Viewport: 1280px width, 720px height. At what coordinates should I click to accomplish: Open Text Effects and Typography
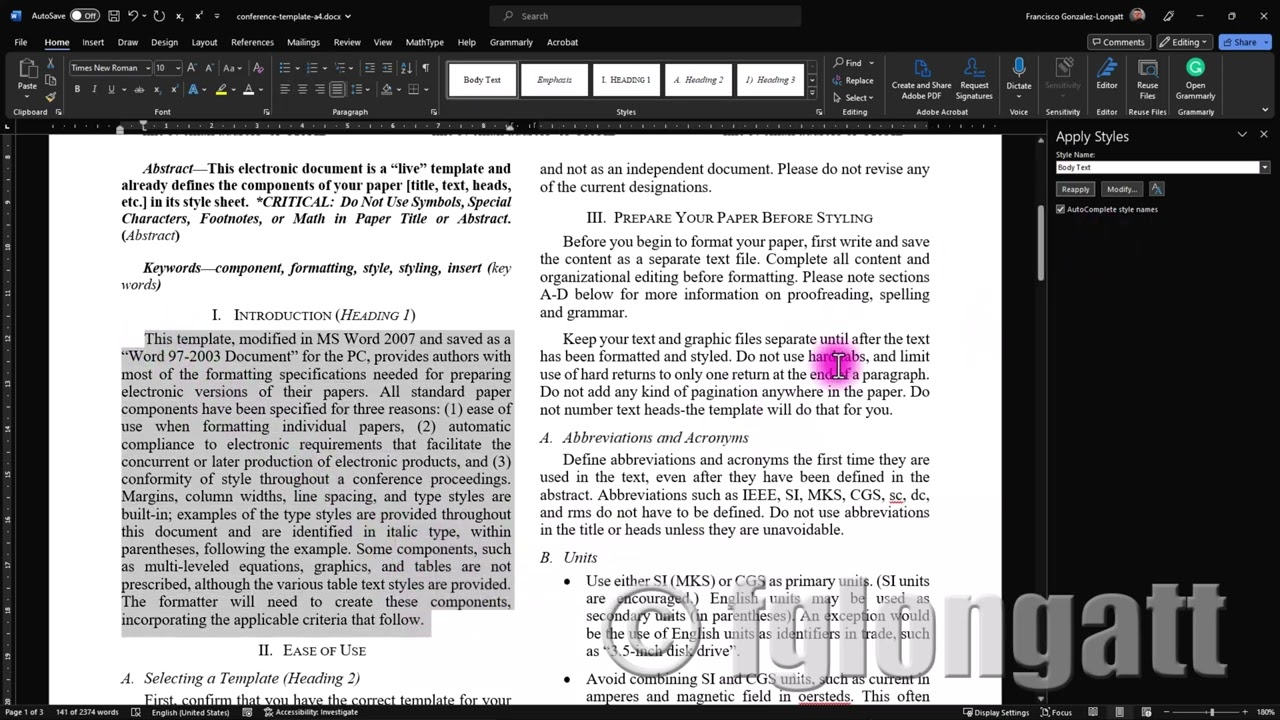tap(194, 89)
